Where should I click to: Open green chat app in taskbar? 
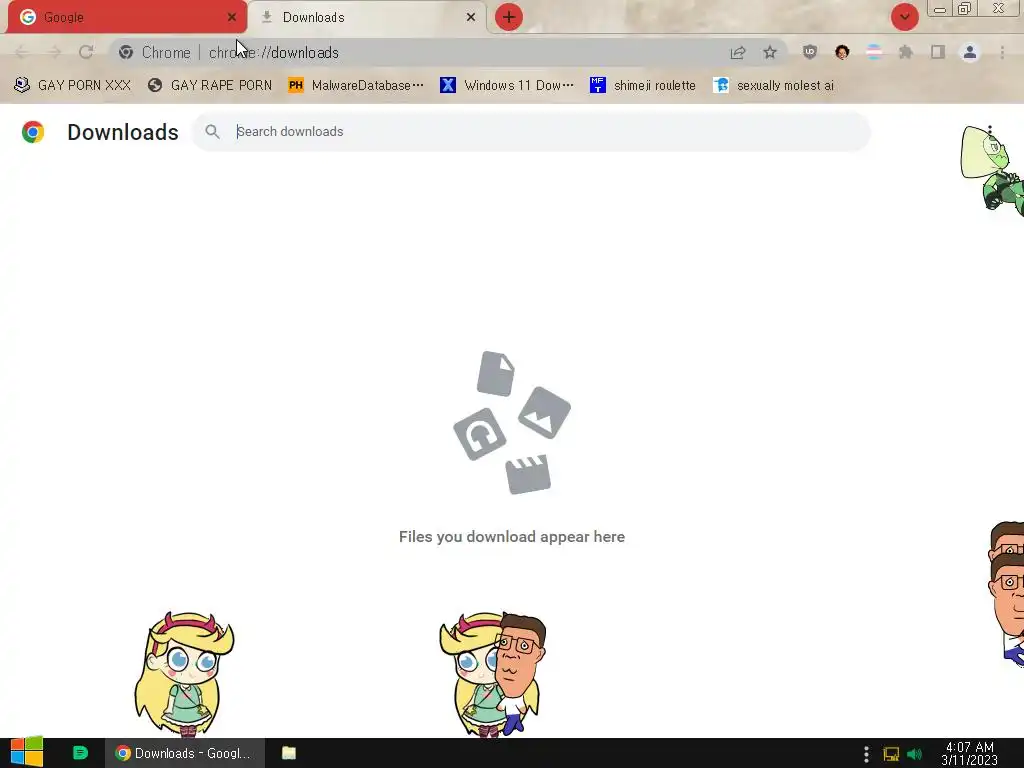coord(80,753)
